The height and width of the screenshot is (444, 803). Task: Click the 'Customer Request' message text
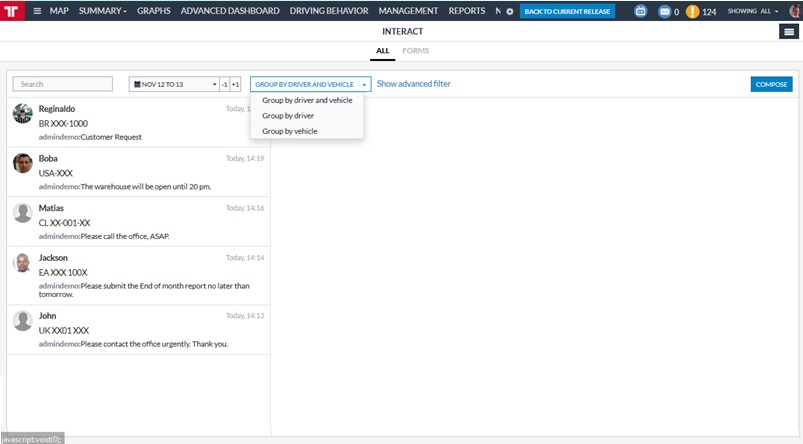(x=111, y=137)
